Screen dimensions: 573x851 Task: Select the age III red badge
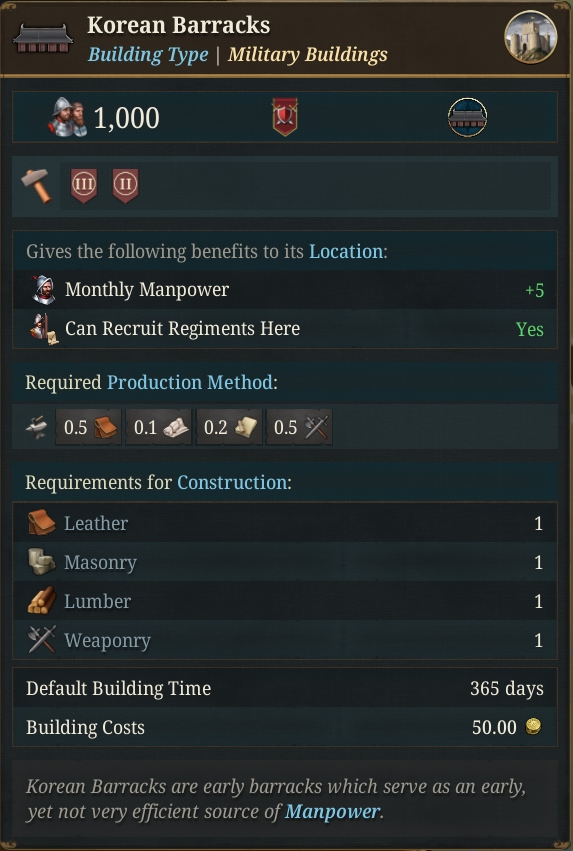(x=84, y=186)
